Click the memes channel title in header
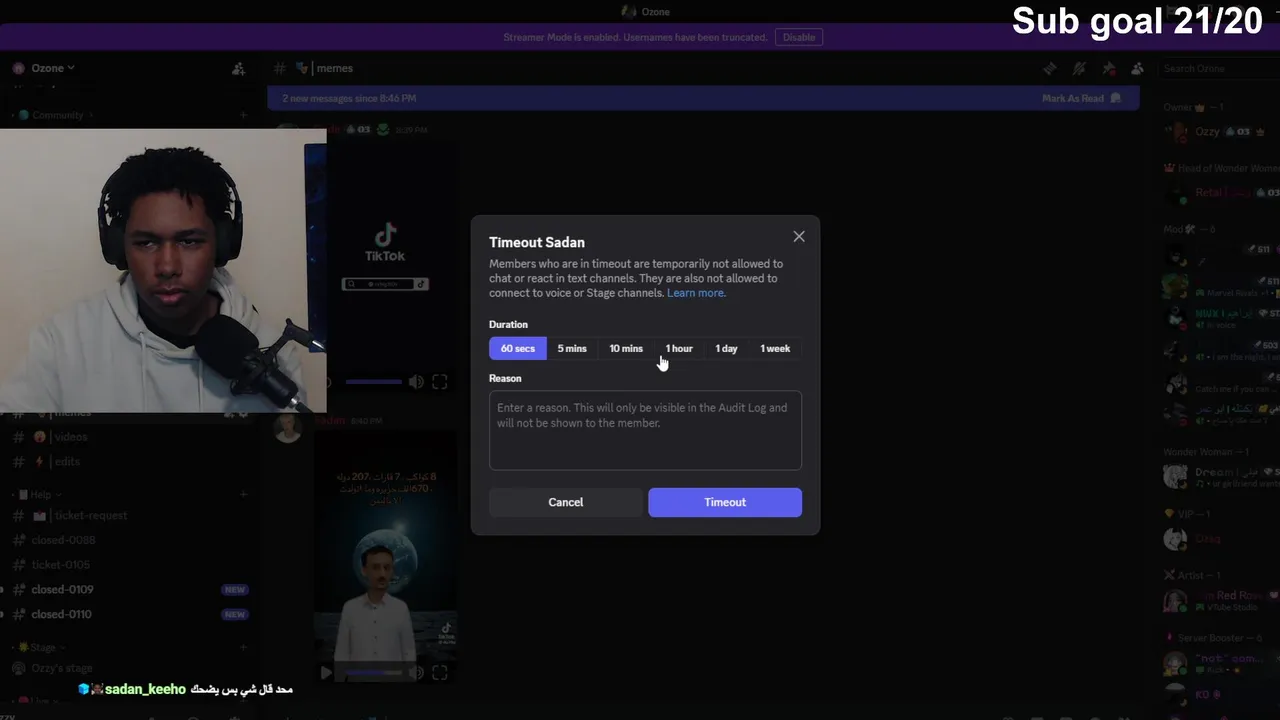This screenshot has width=1280, height=720. click(334, 68)
